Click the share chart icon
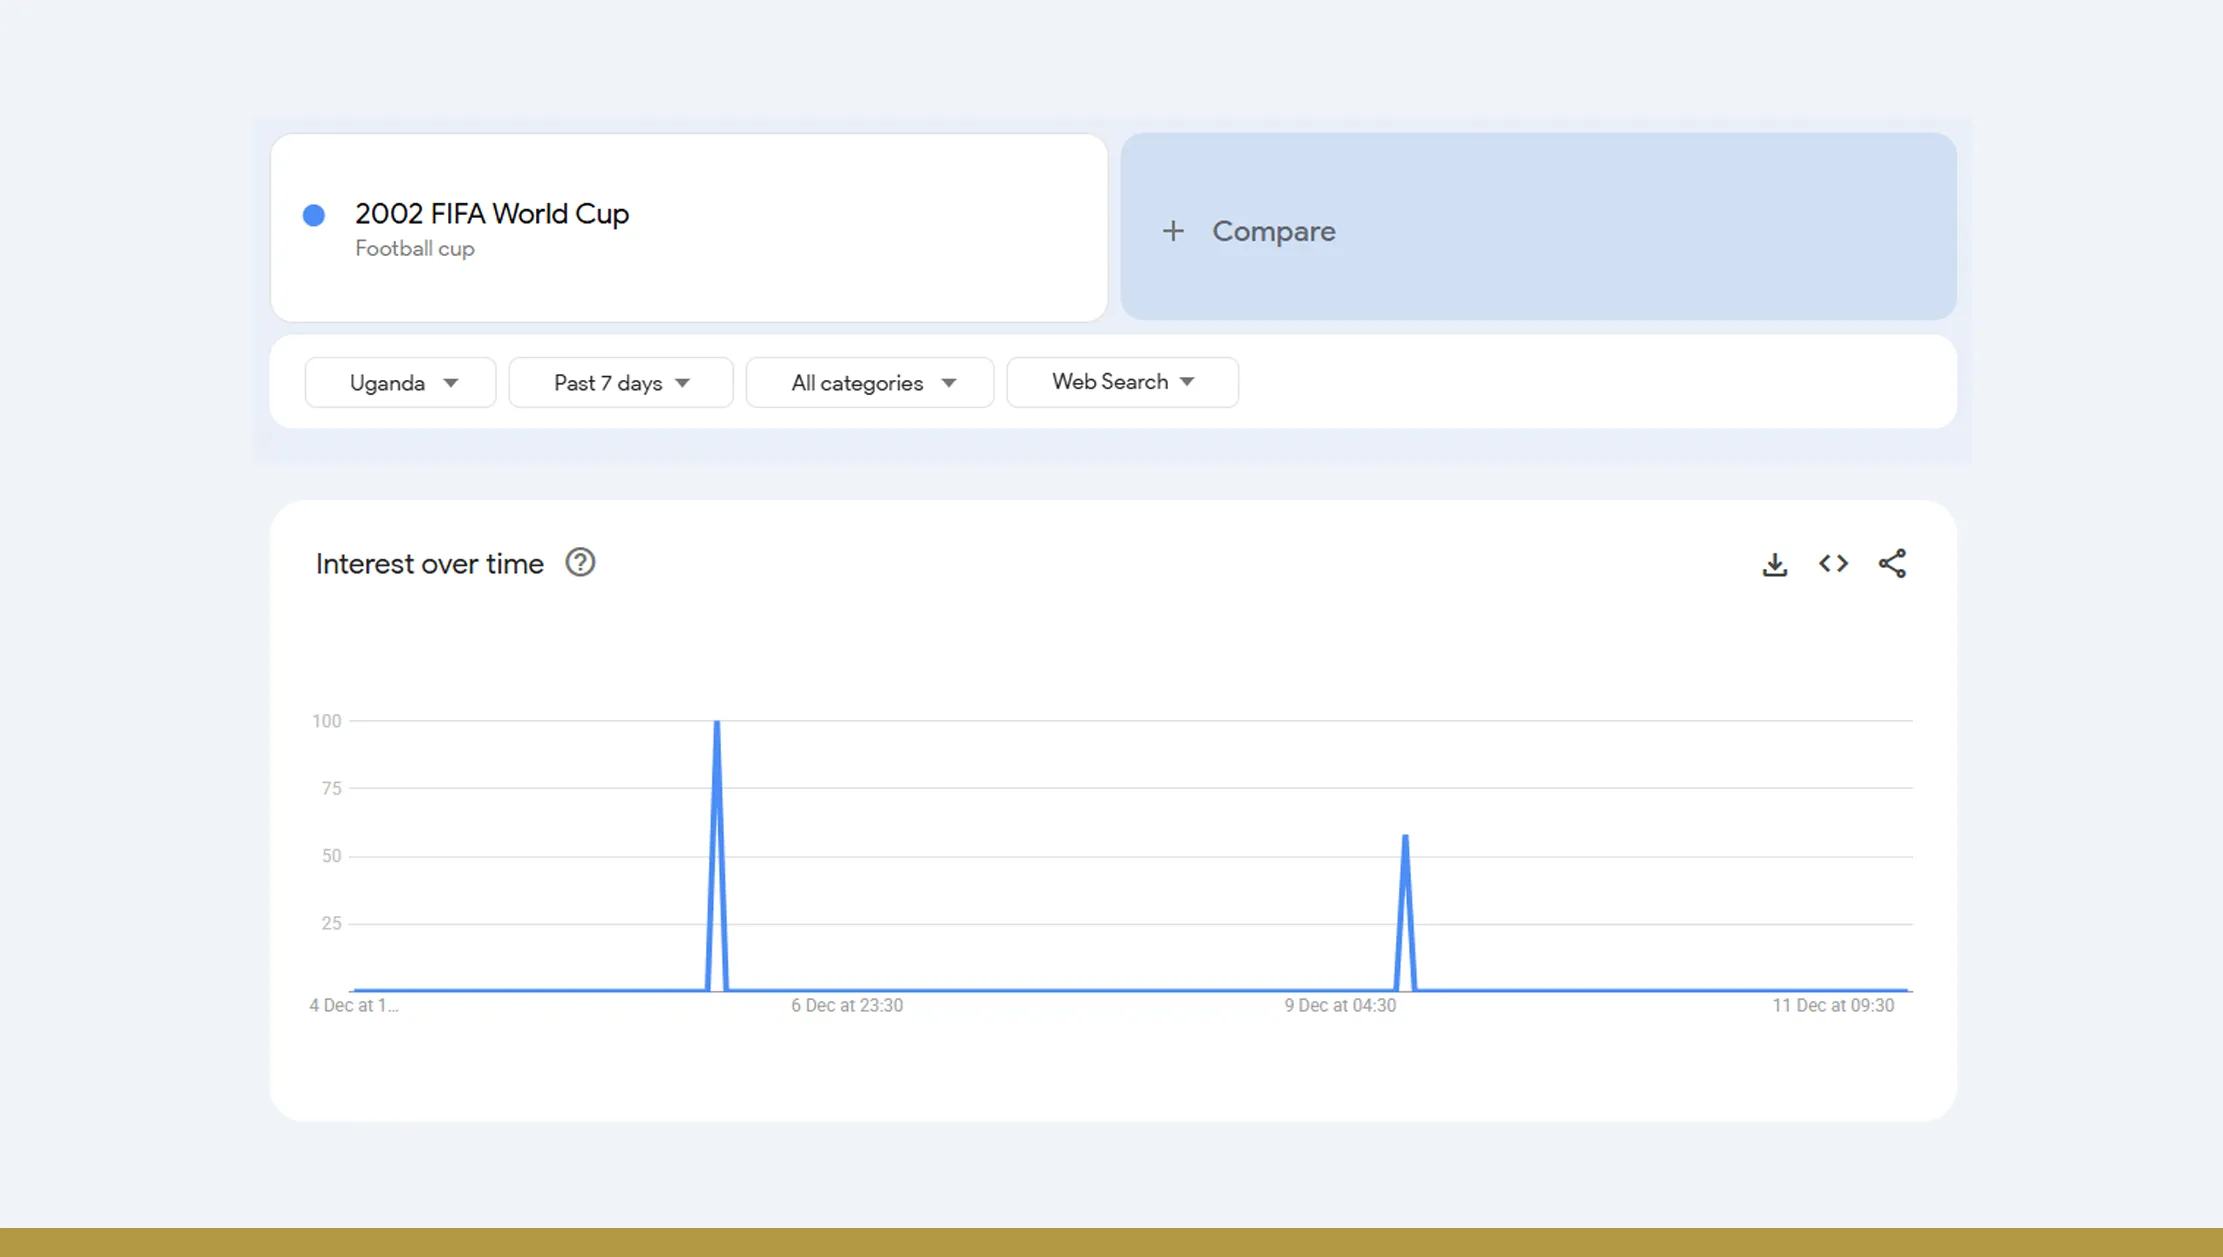Screen dimensions: 2223x1257 [x=1892, y=564]
